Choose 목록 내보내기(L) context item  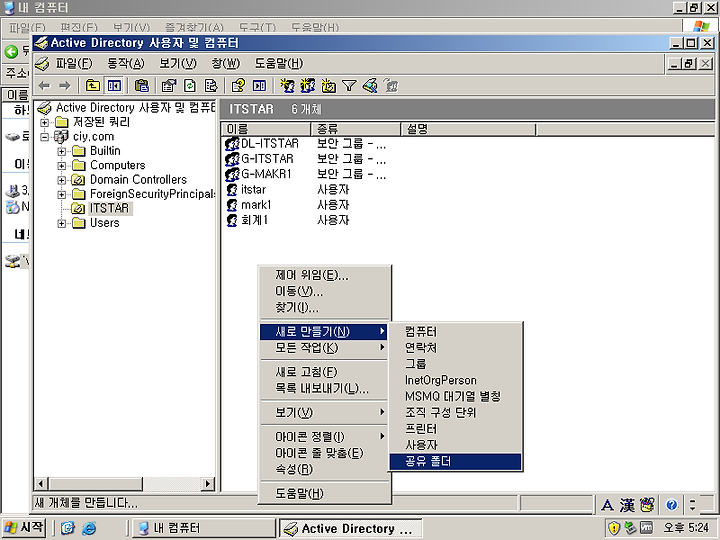click(325, 388)
